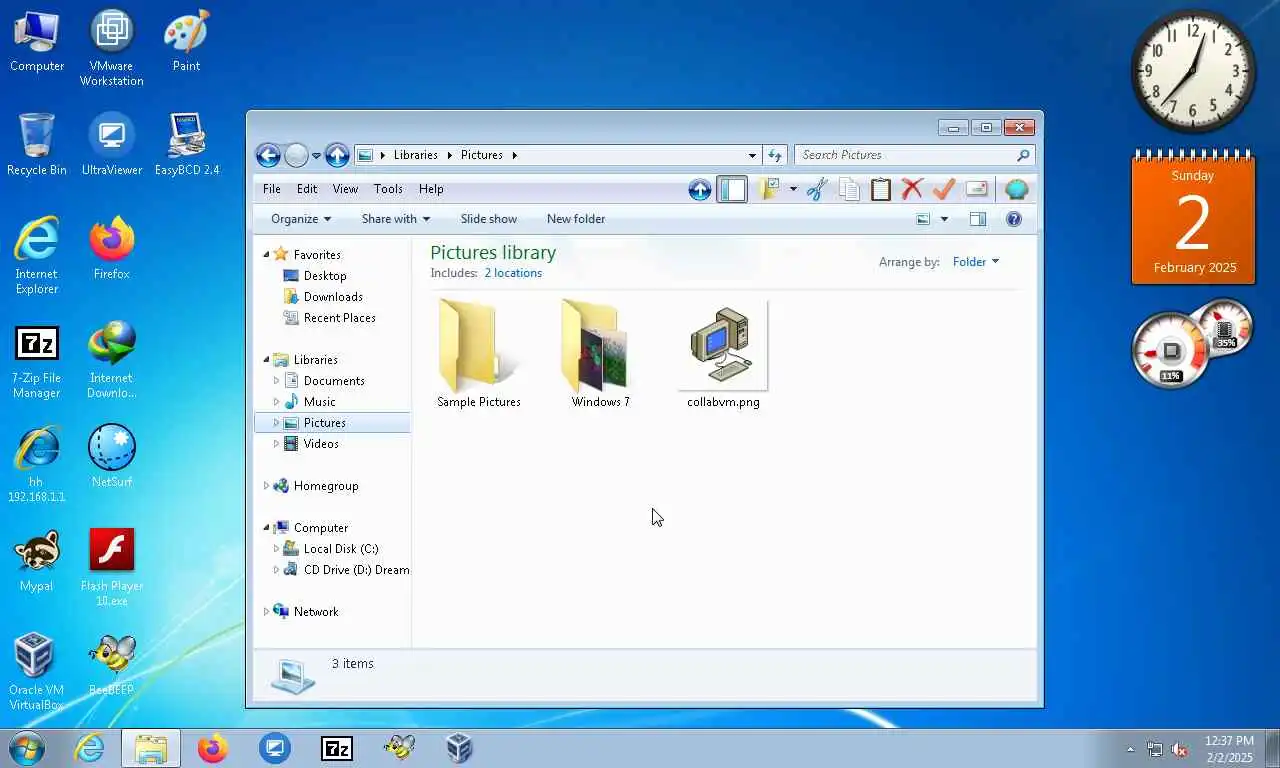Screen dimensions: 1280x768
Task: Select the EasyBCD 2.4 desktop icon
Action: (187, 144)
